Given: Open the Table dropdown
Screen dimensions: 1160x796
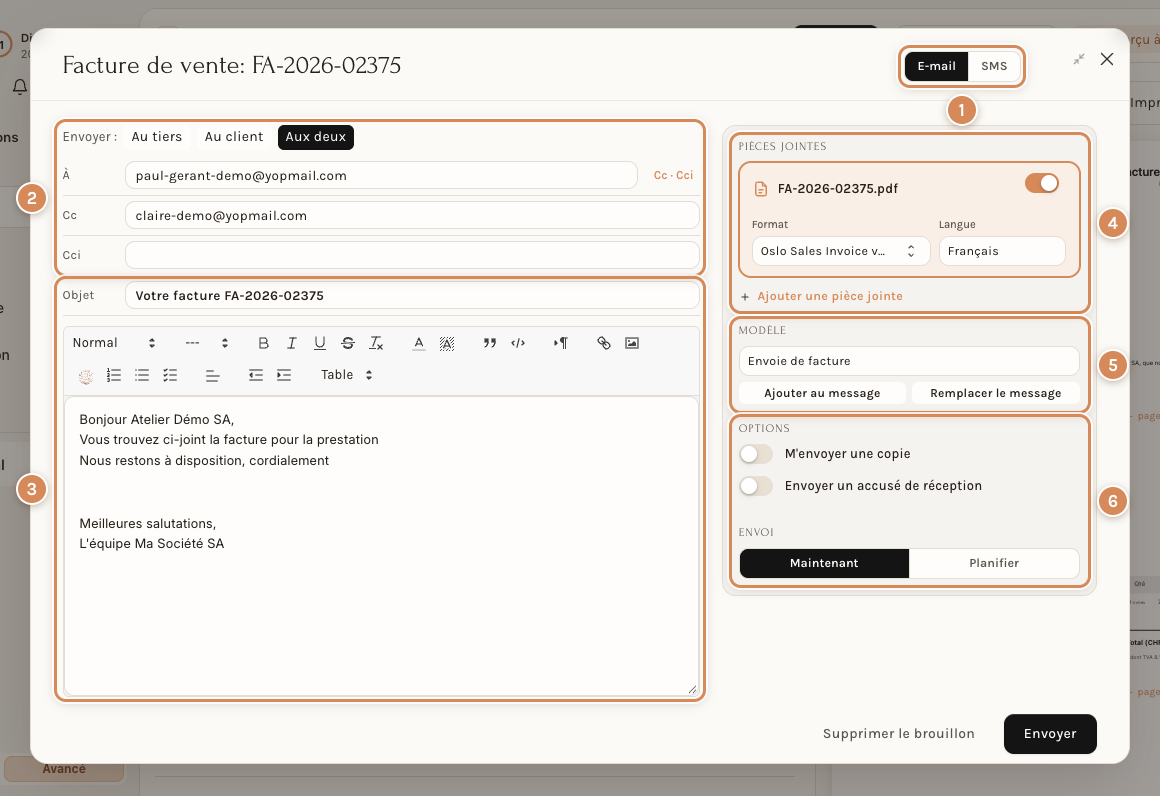Looking at the screenshot, I should pyautogui.click(x=346, y=375).
